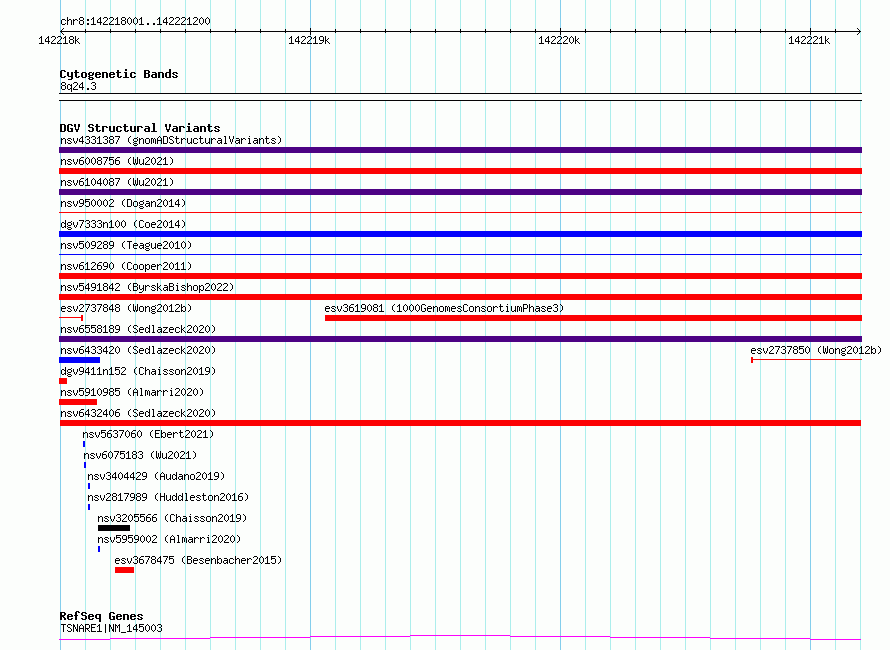
Task: Select the red bar under esv3678475
Action: (124, 571)
